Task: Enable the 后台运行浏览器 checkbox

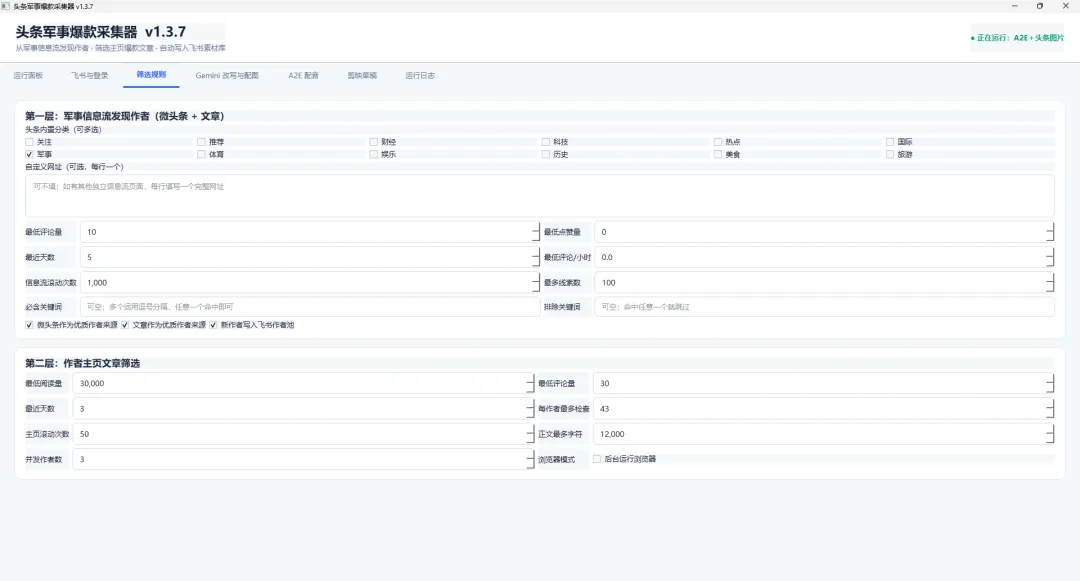Action: [x=597, y=459]
